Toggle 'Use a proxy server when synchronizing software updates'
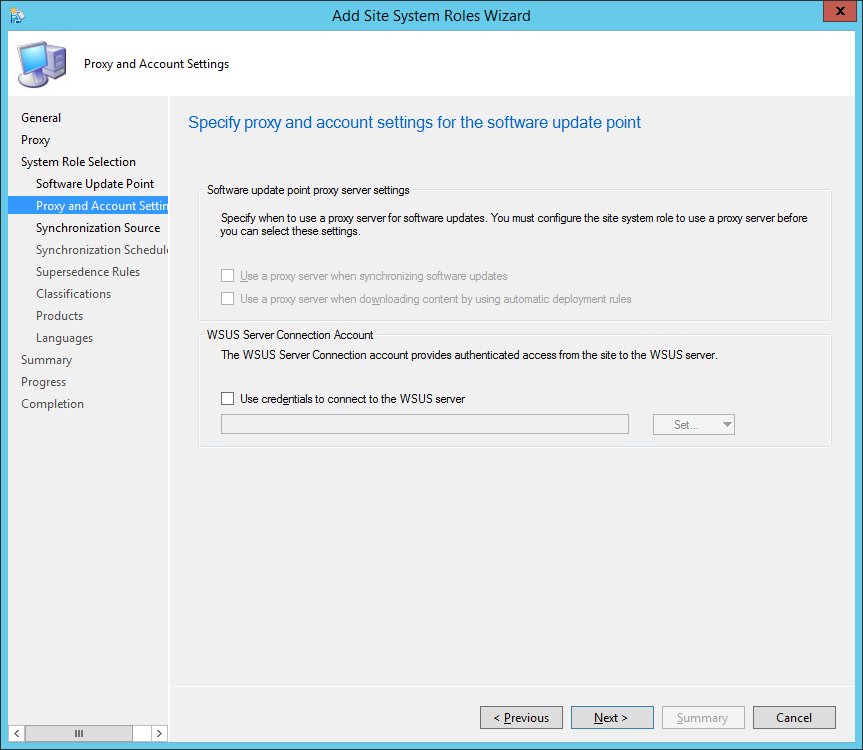Screen dimensions: 863x750 pyautogui.click(x=227, y=276)
